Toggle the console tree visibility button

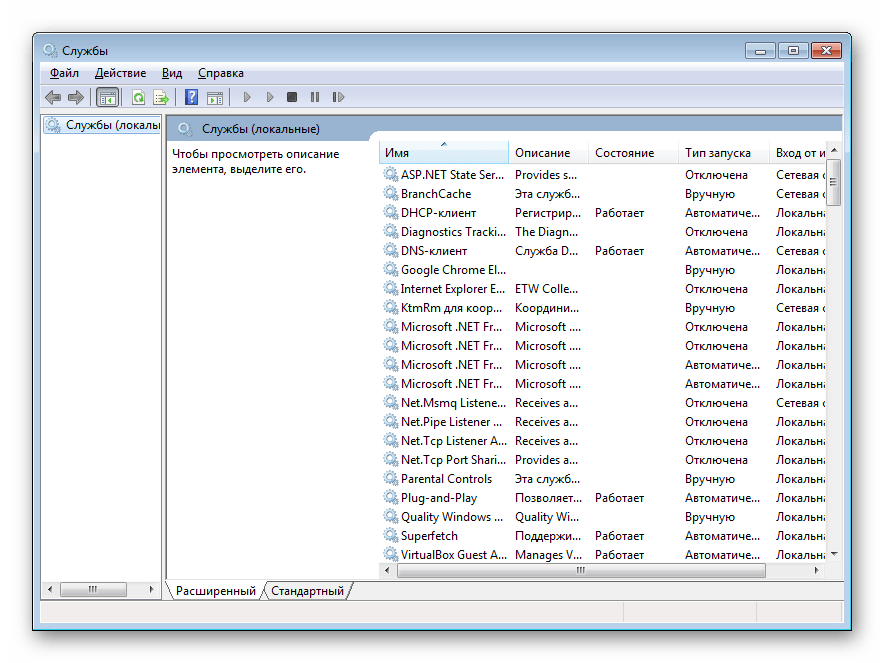coord(107,97)
